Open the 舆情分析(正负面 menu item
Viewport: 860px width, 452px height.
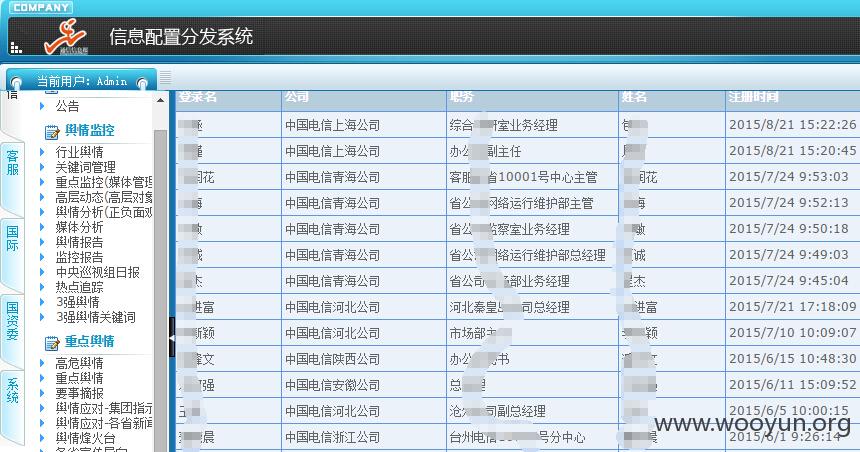tap(104, 212)
